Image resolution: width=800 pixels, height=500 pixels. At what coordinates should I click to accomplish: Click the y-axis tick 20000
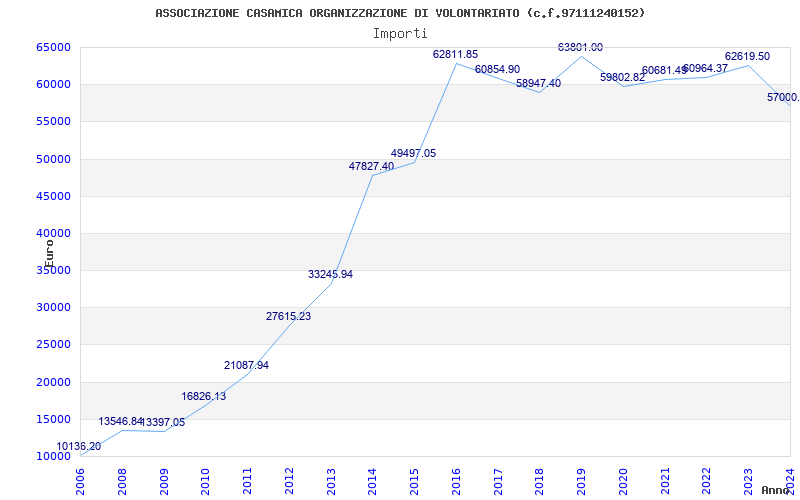[53, 382]
